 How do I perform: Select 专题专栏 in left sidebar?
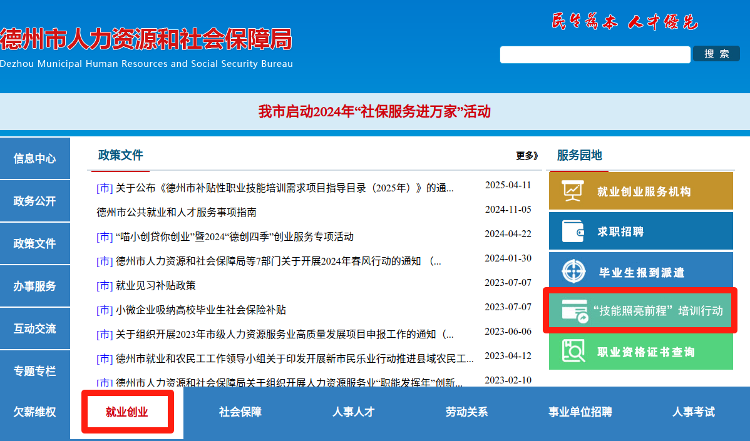pyautogui.click(x=34, y=371)
